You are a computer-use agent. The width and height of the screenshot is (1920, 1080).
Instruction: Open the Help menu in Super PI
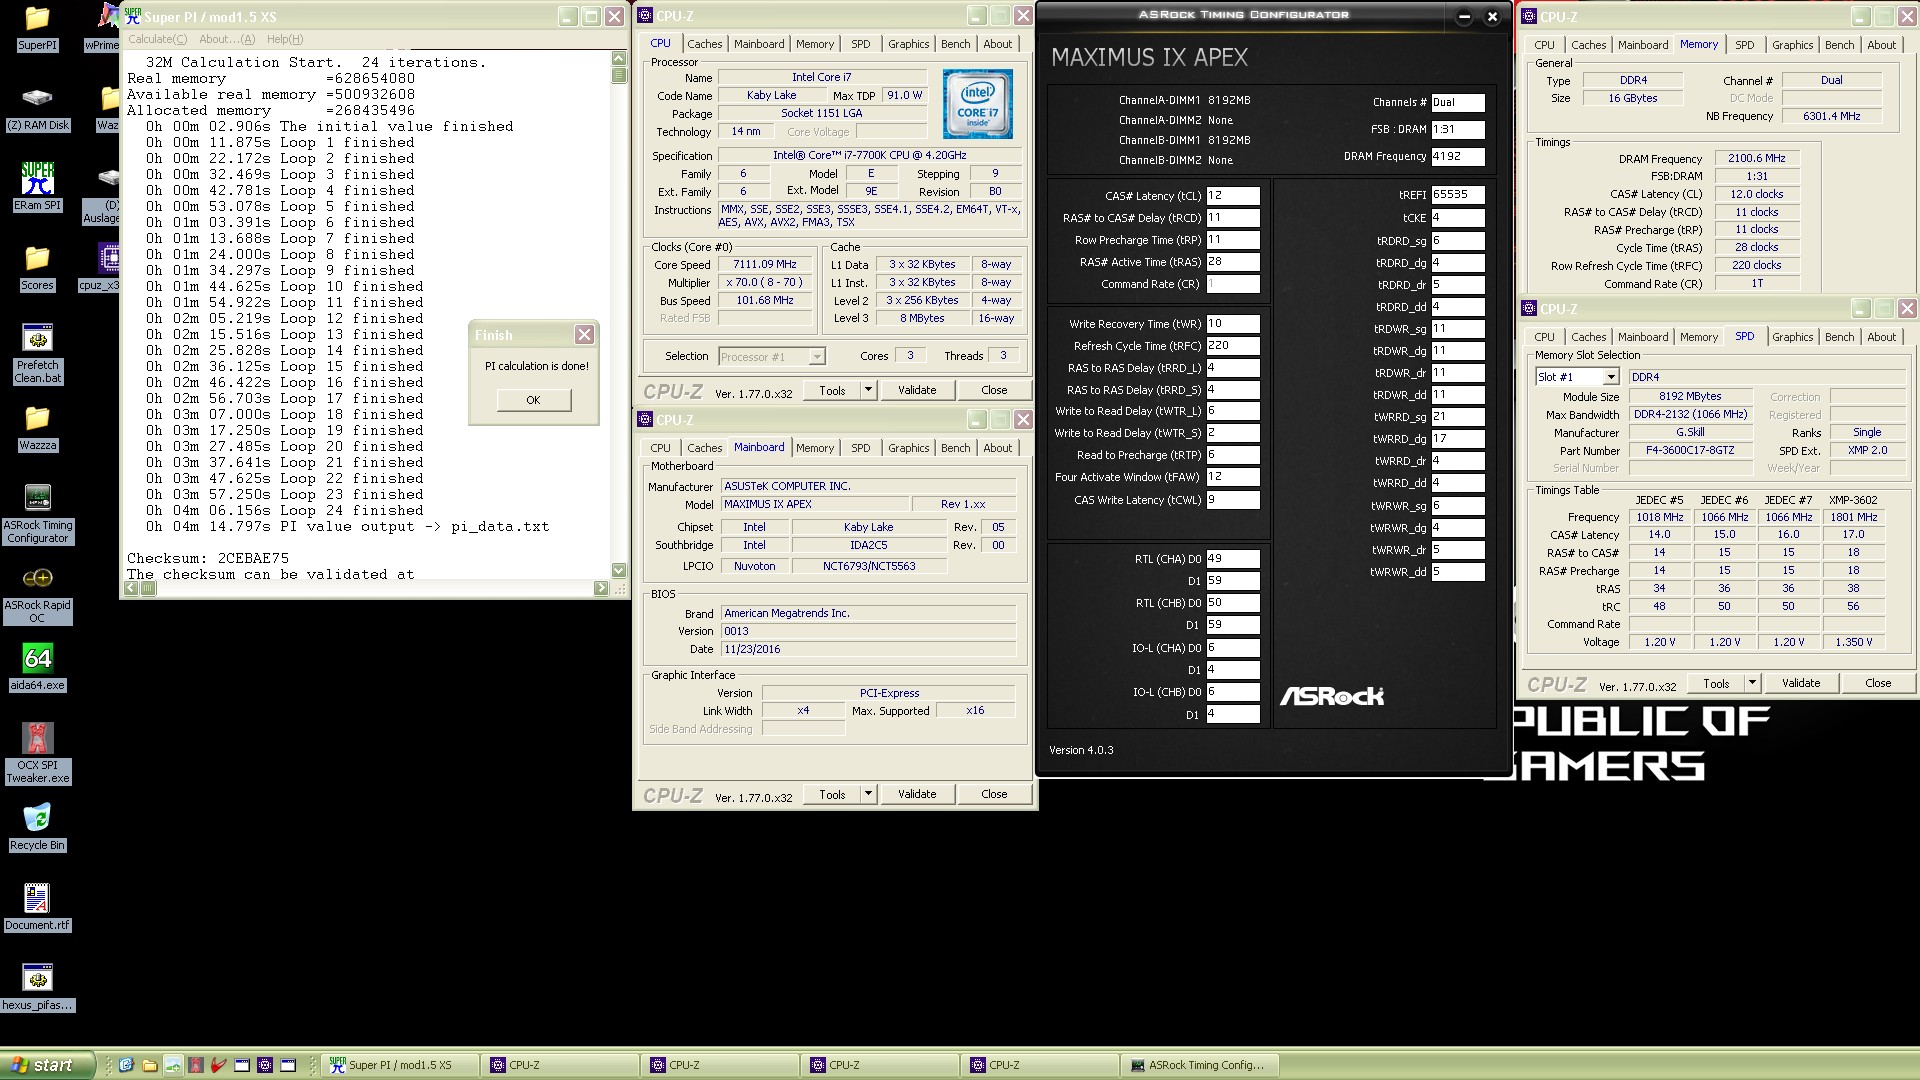pyautogui.click(x=285, y=39)
